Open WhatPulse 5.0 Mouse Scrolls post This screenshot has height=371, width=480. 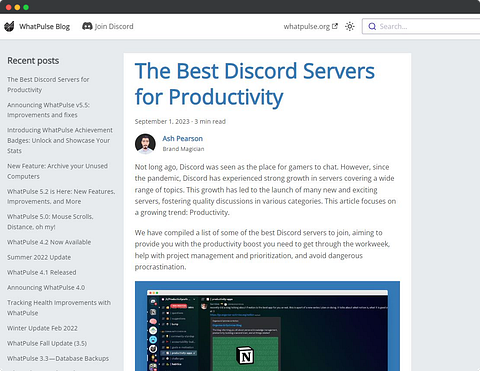point(50,222)
